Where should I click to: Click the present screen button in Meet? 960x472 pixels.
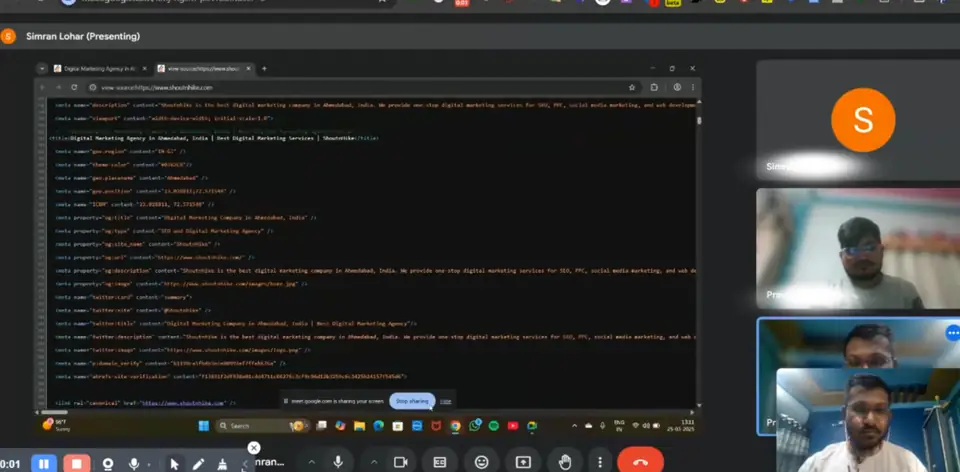pos(523,462)
